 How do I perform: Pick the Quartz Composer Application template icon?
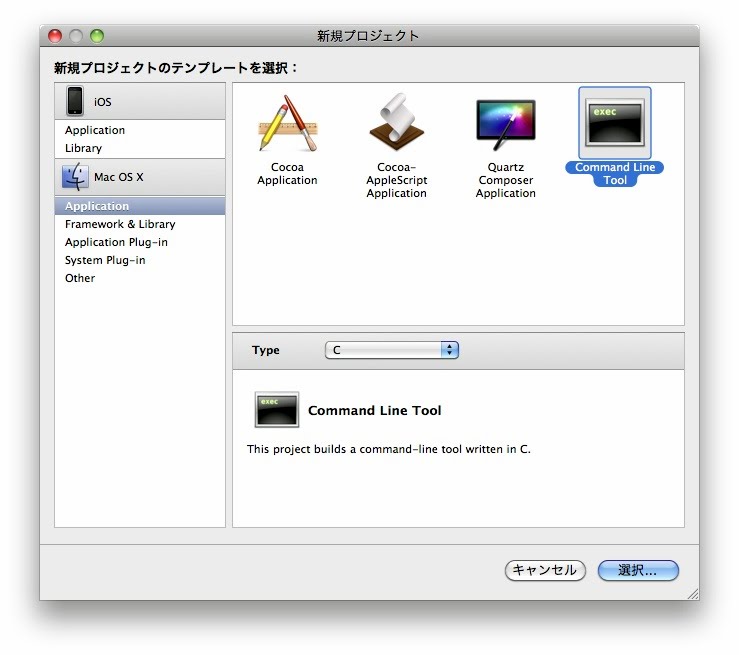tap(505, 124)
